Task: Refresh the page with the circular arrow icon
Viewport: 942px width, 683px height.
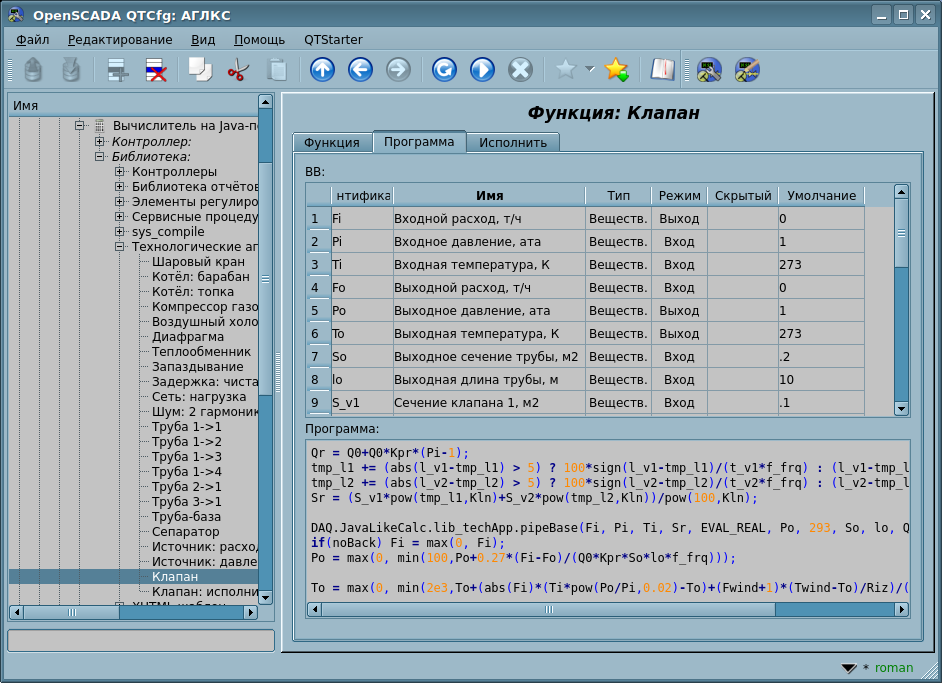Action: click(444, 70)
